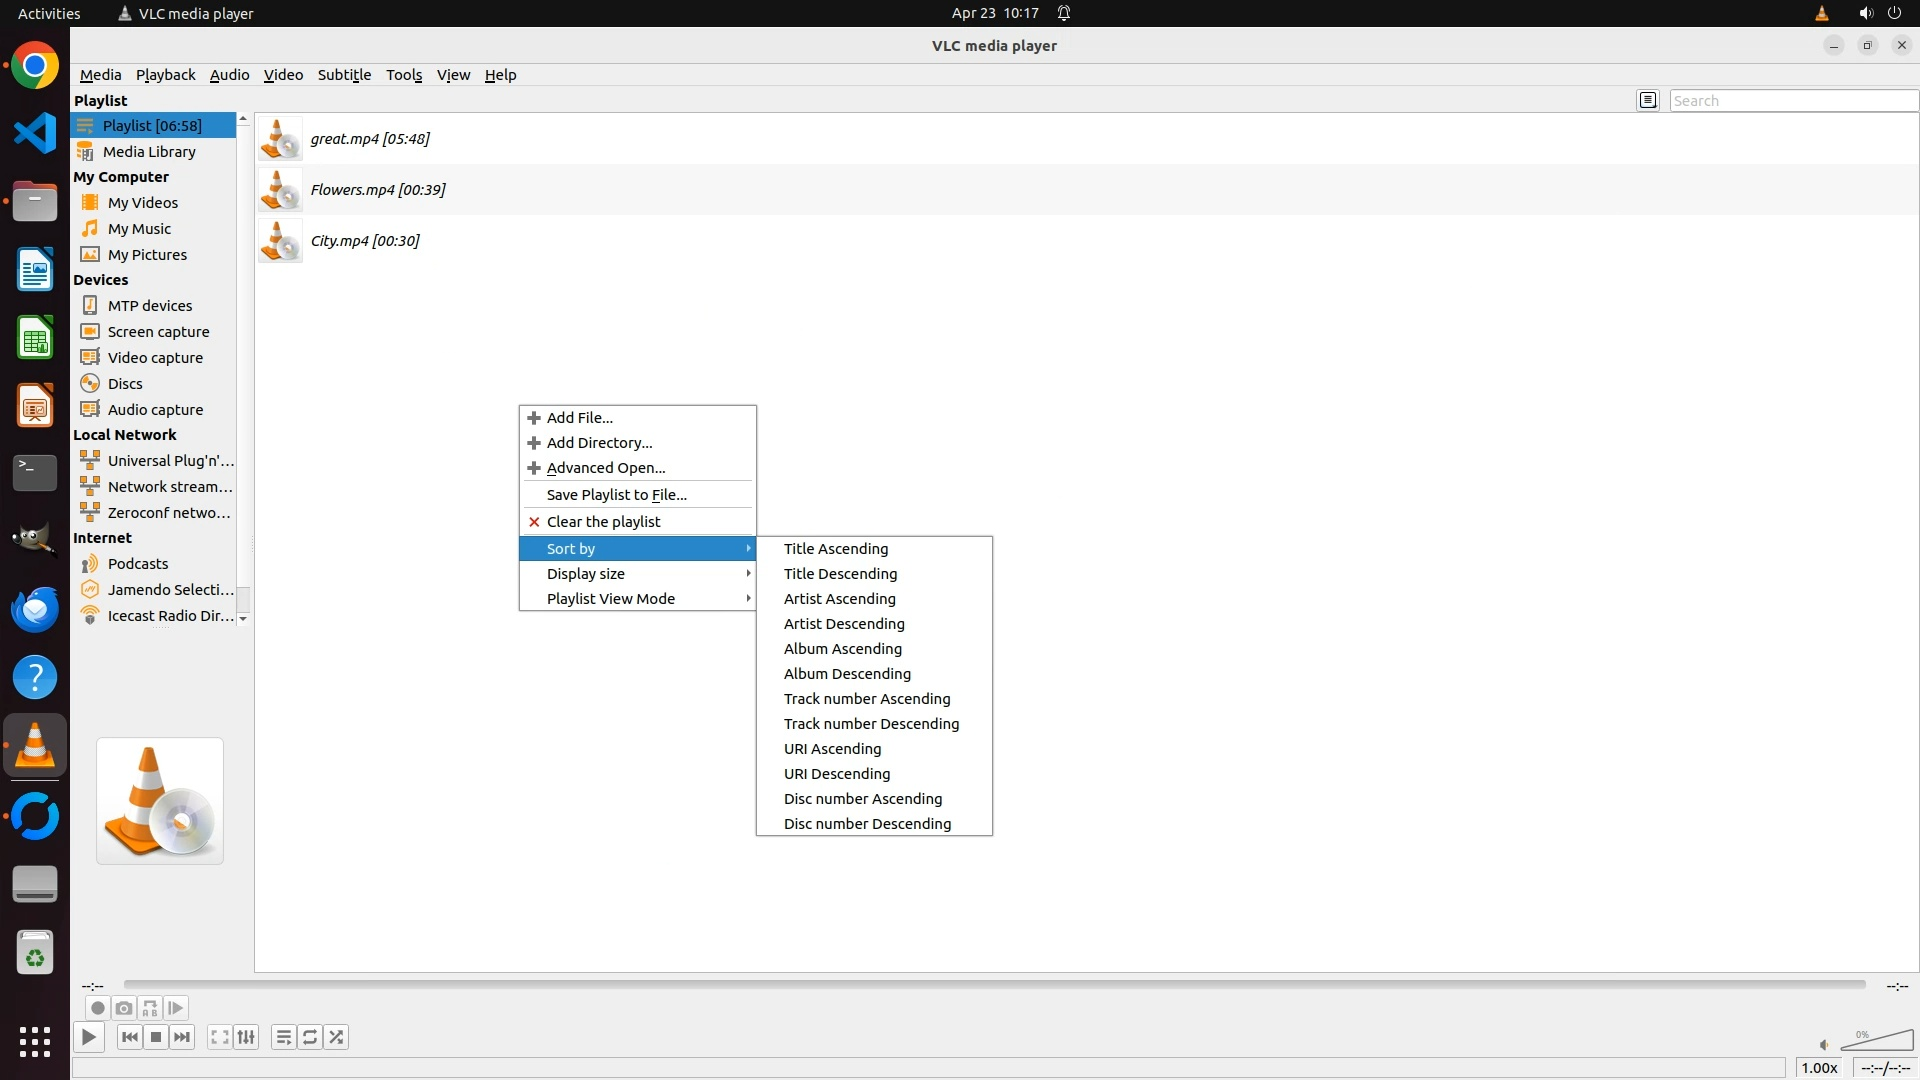The image size is (1920, 1080).
Task: Click the Record button icon
Action: (97, 1008)
